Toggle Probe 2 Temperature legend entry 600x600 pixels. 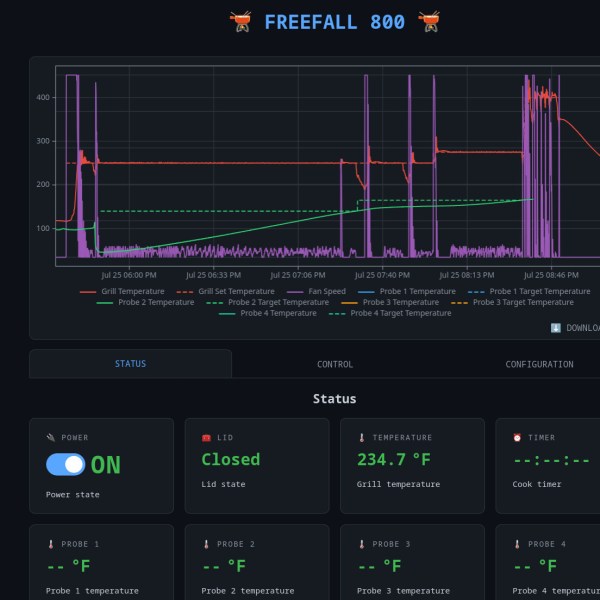pos(145,302)
